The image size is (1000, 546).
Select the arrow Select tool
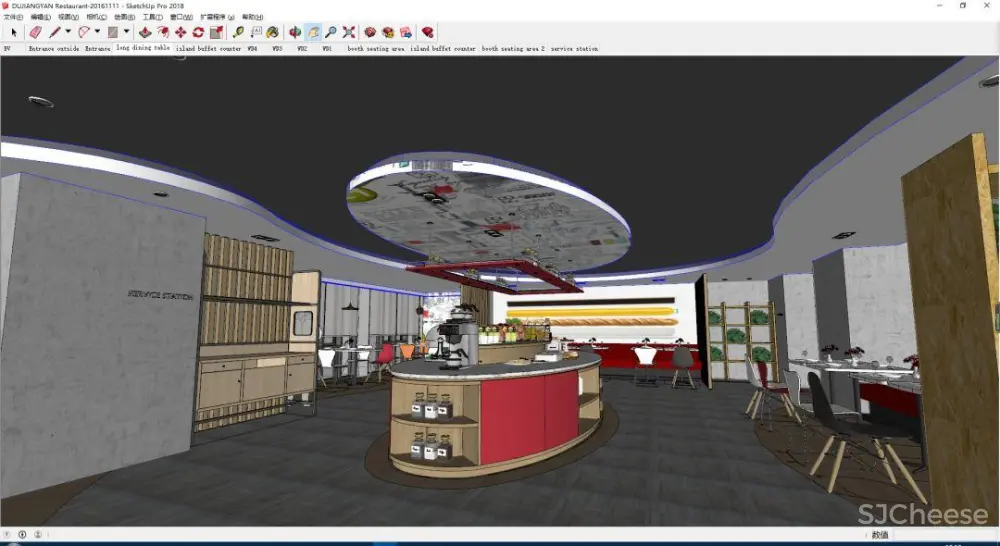[13, 32]
